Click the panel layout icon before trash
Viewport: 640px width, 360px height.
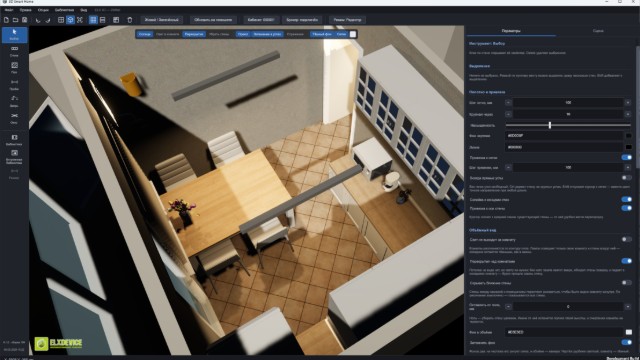[x=116, y=20]
